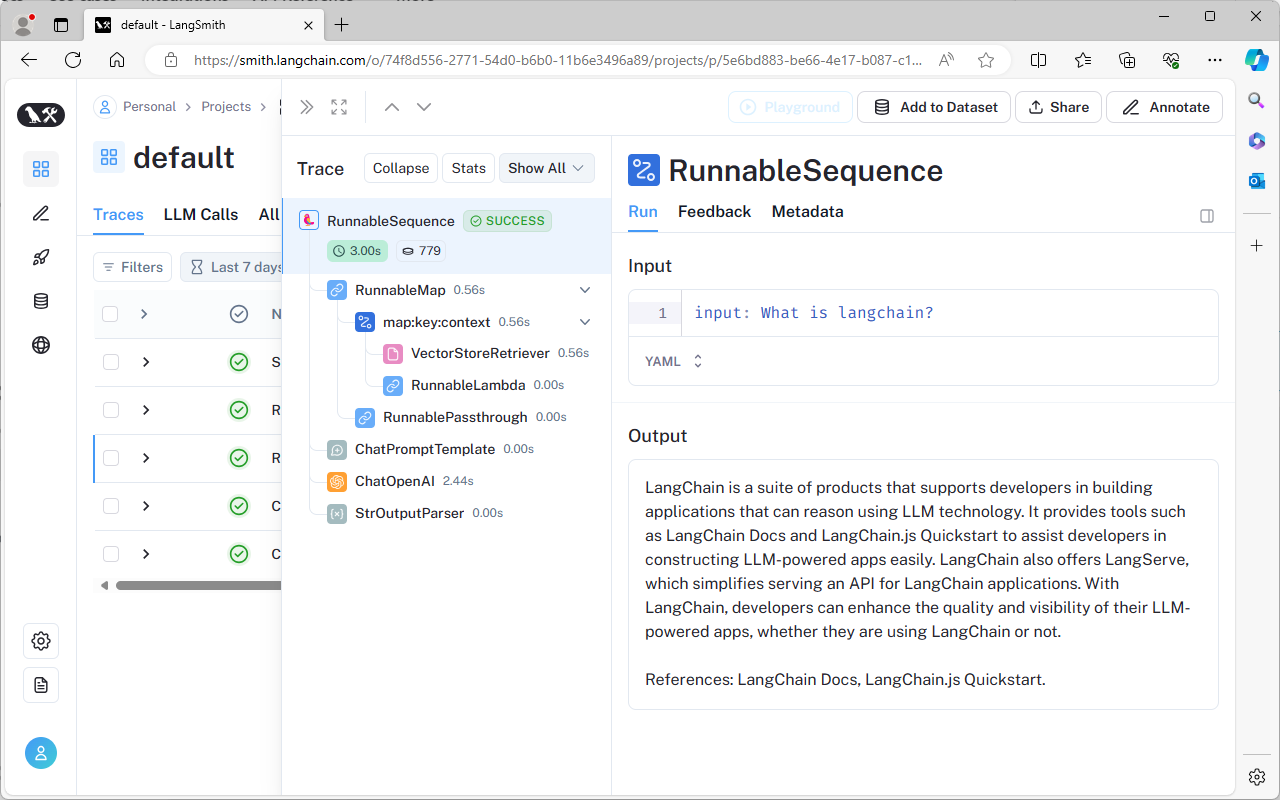The image size is (1280, 800).
Task: Check the box for trace row starting with S
Action: pos(111,362)
